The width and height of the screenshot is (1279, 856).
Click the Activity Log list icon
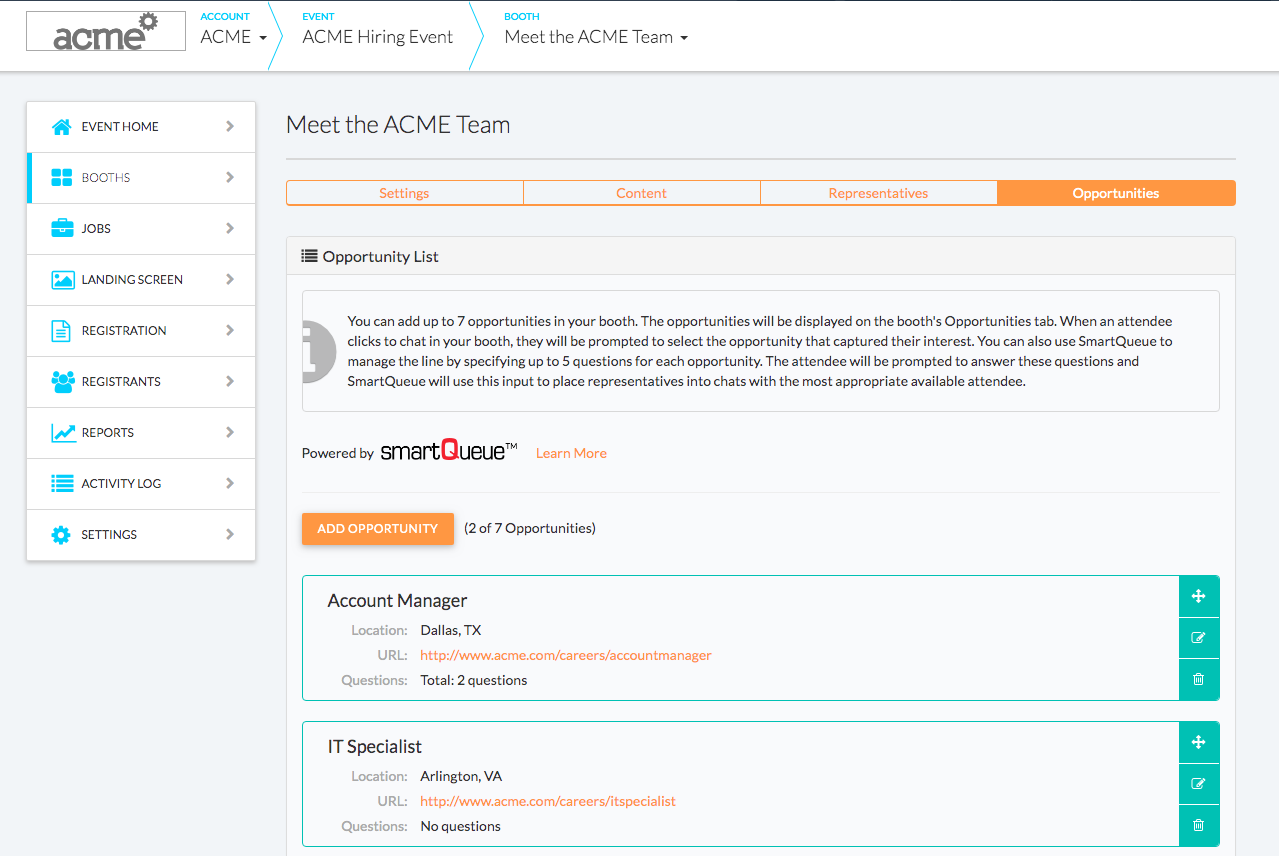[62, 484]
